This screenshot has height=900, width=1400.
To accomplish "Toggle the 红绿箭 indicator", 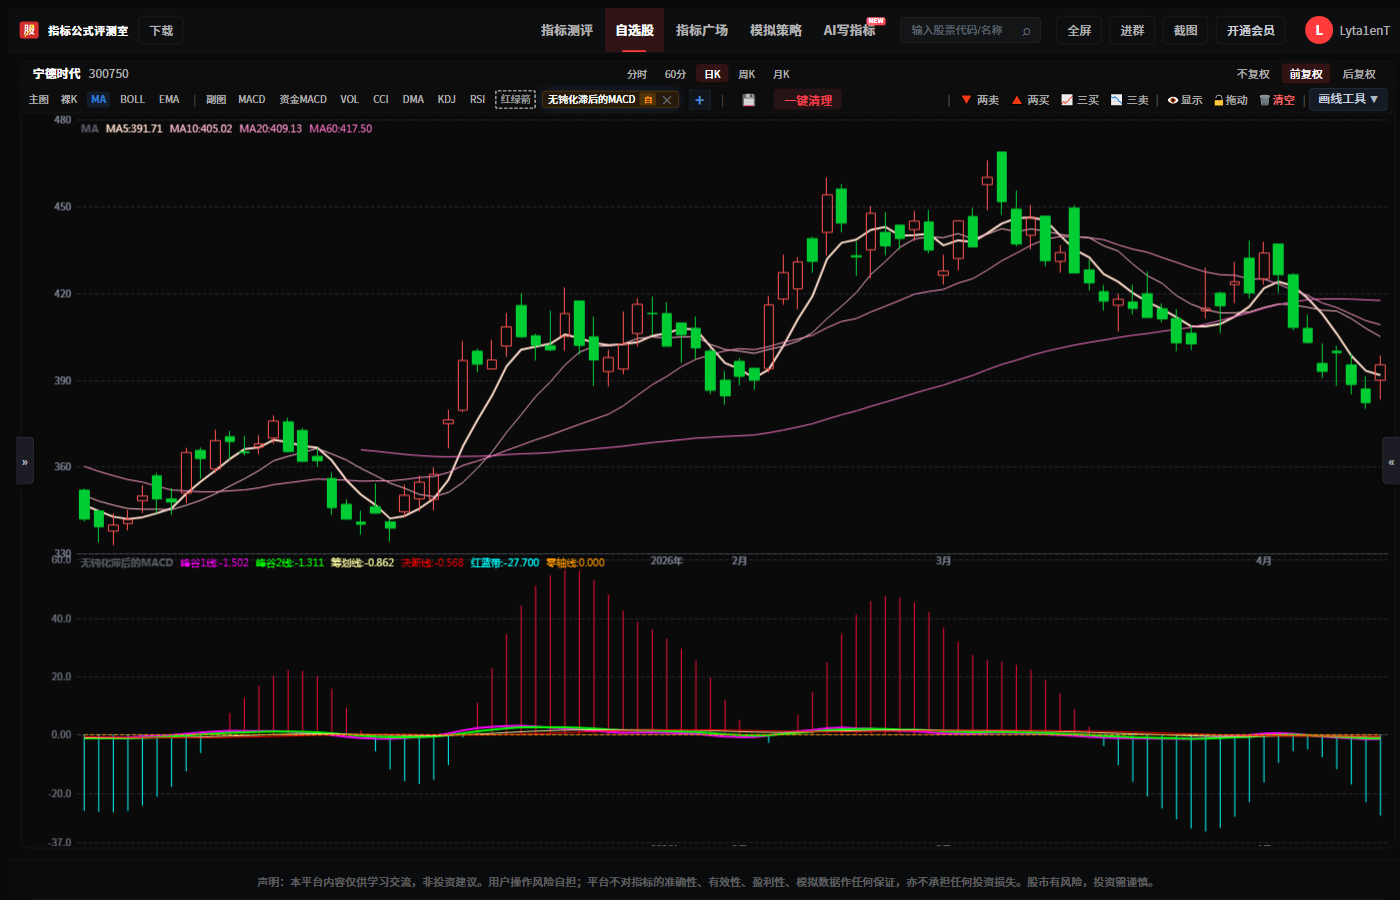I will (516, 100).
